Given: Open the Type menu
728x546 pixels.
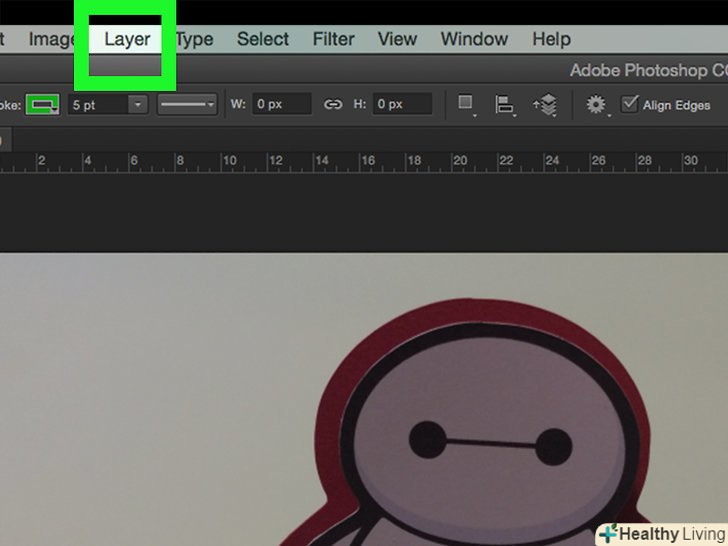Looking at the screenshot, I should pyautogui.click(x=194, y=40).
